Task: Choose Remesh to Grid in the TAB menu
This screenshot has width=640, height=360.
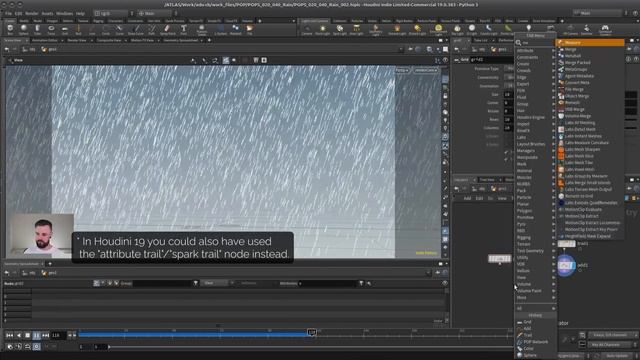Action: pyautogui.click(x=590, y=196)
